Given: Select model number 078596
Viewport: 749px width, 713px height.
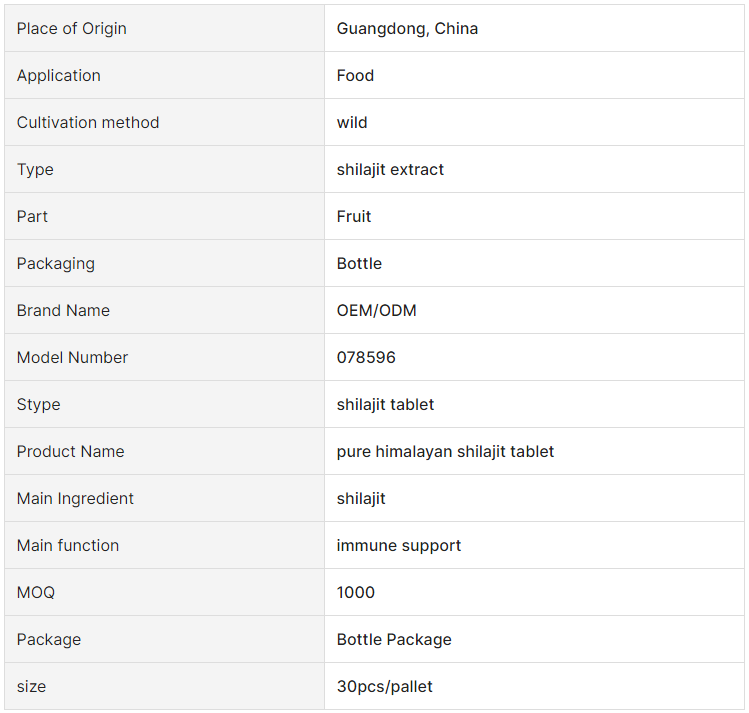Looking at the screenshot, I should coord(366,357).
